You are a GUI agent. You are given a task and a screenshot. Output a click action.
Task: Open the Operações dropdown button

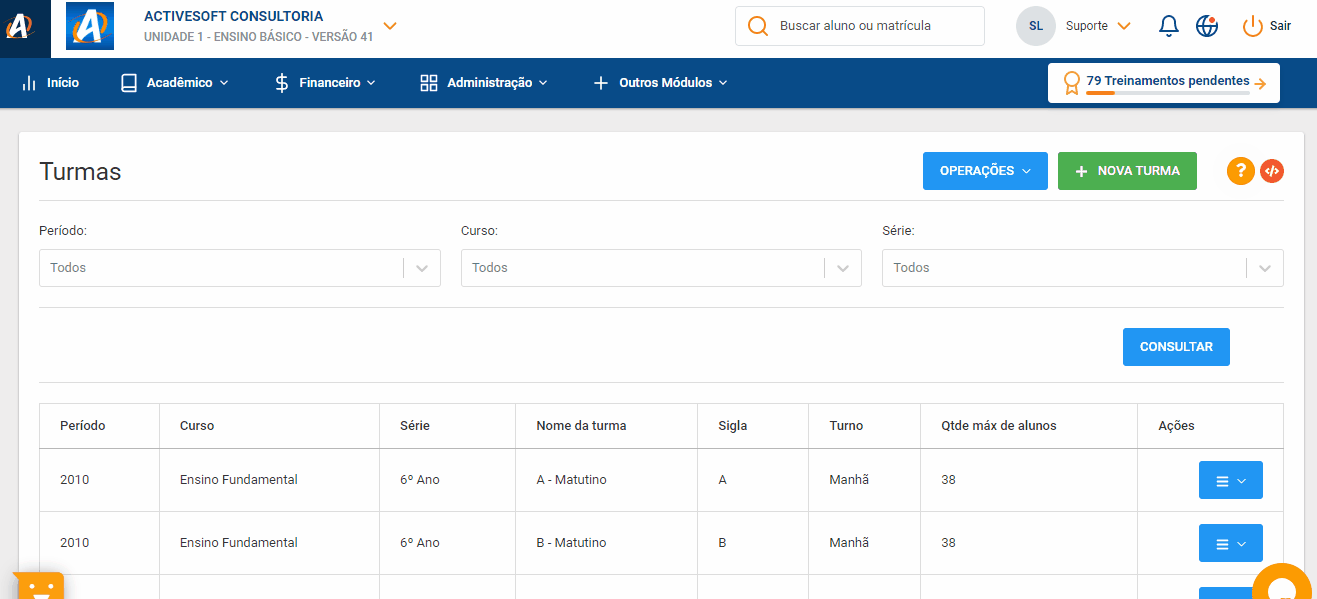[x=985, y=171]
